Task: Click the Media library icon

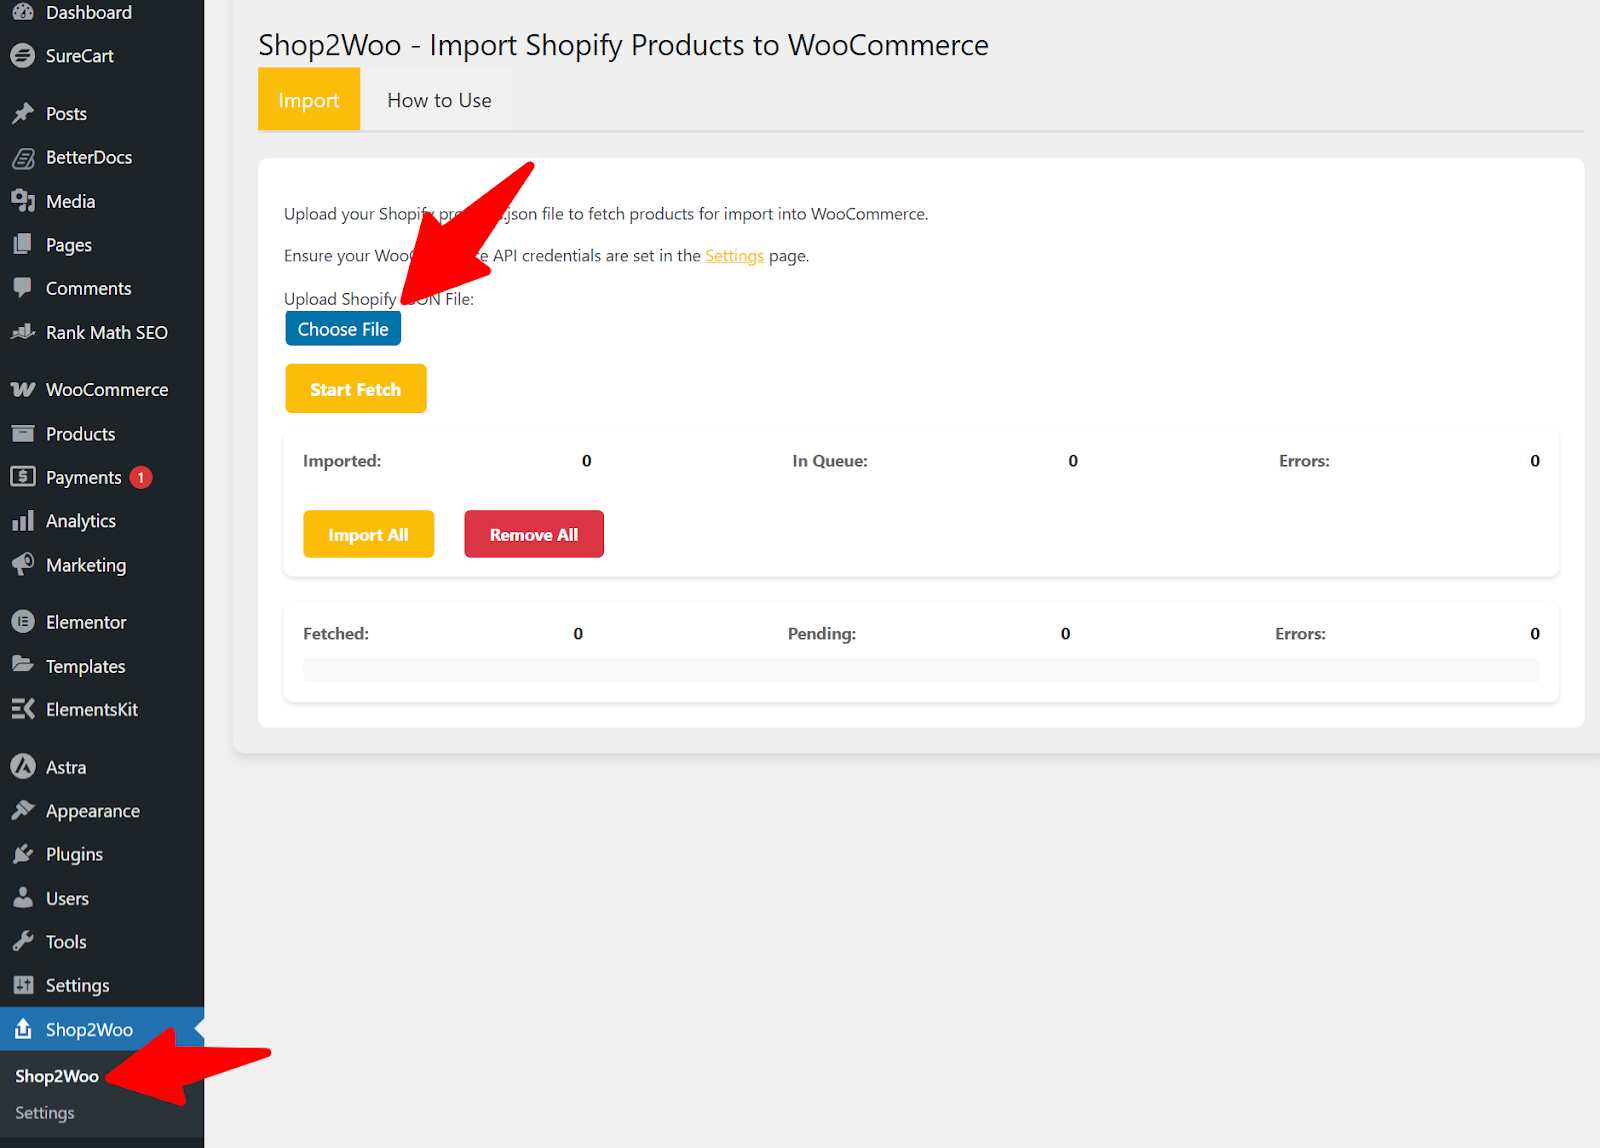Action: (x=22, y=201)
